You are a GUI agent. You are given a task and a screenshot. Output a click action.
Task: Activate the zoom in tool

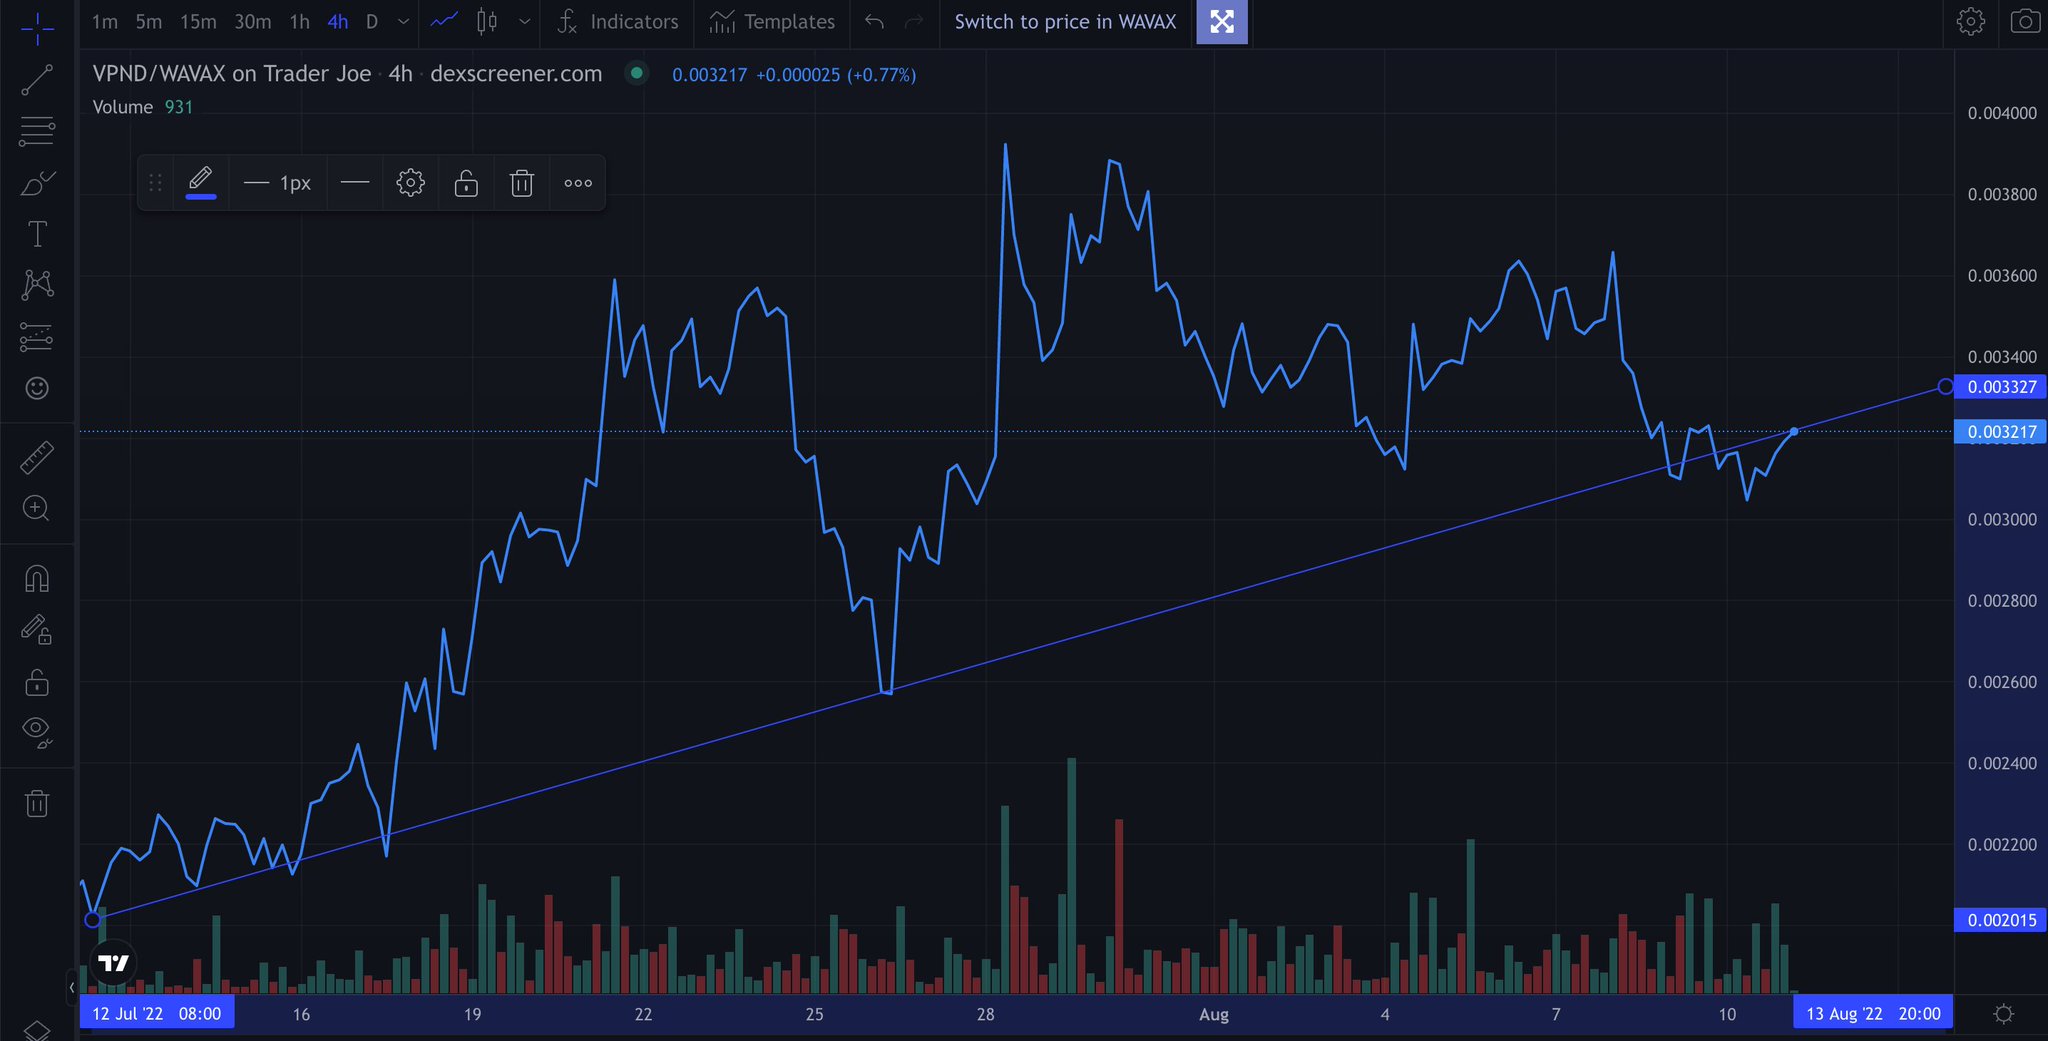pyautogui.click(x=37, y=509)
